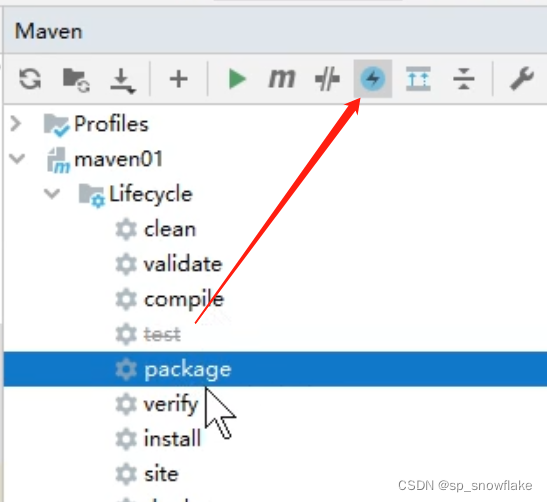Click the Profiles folder icon
Viewport: 547px width, 502px height.
click(56, 125)
